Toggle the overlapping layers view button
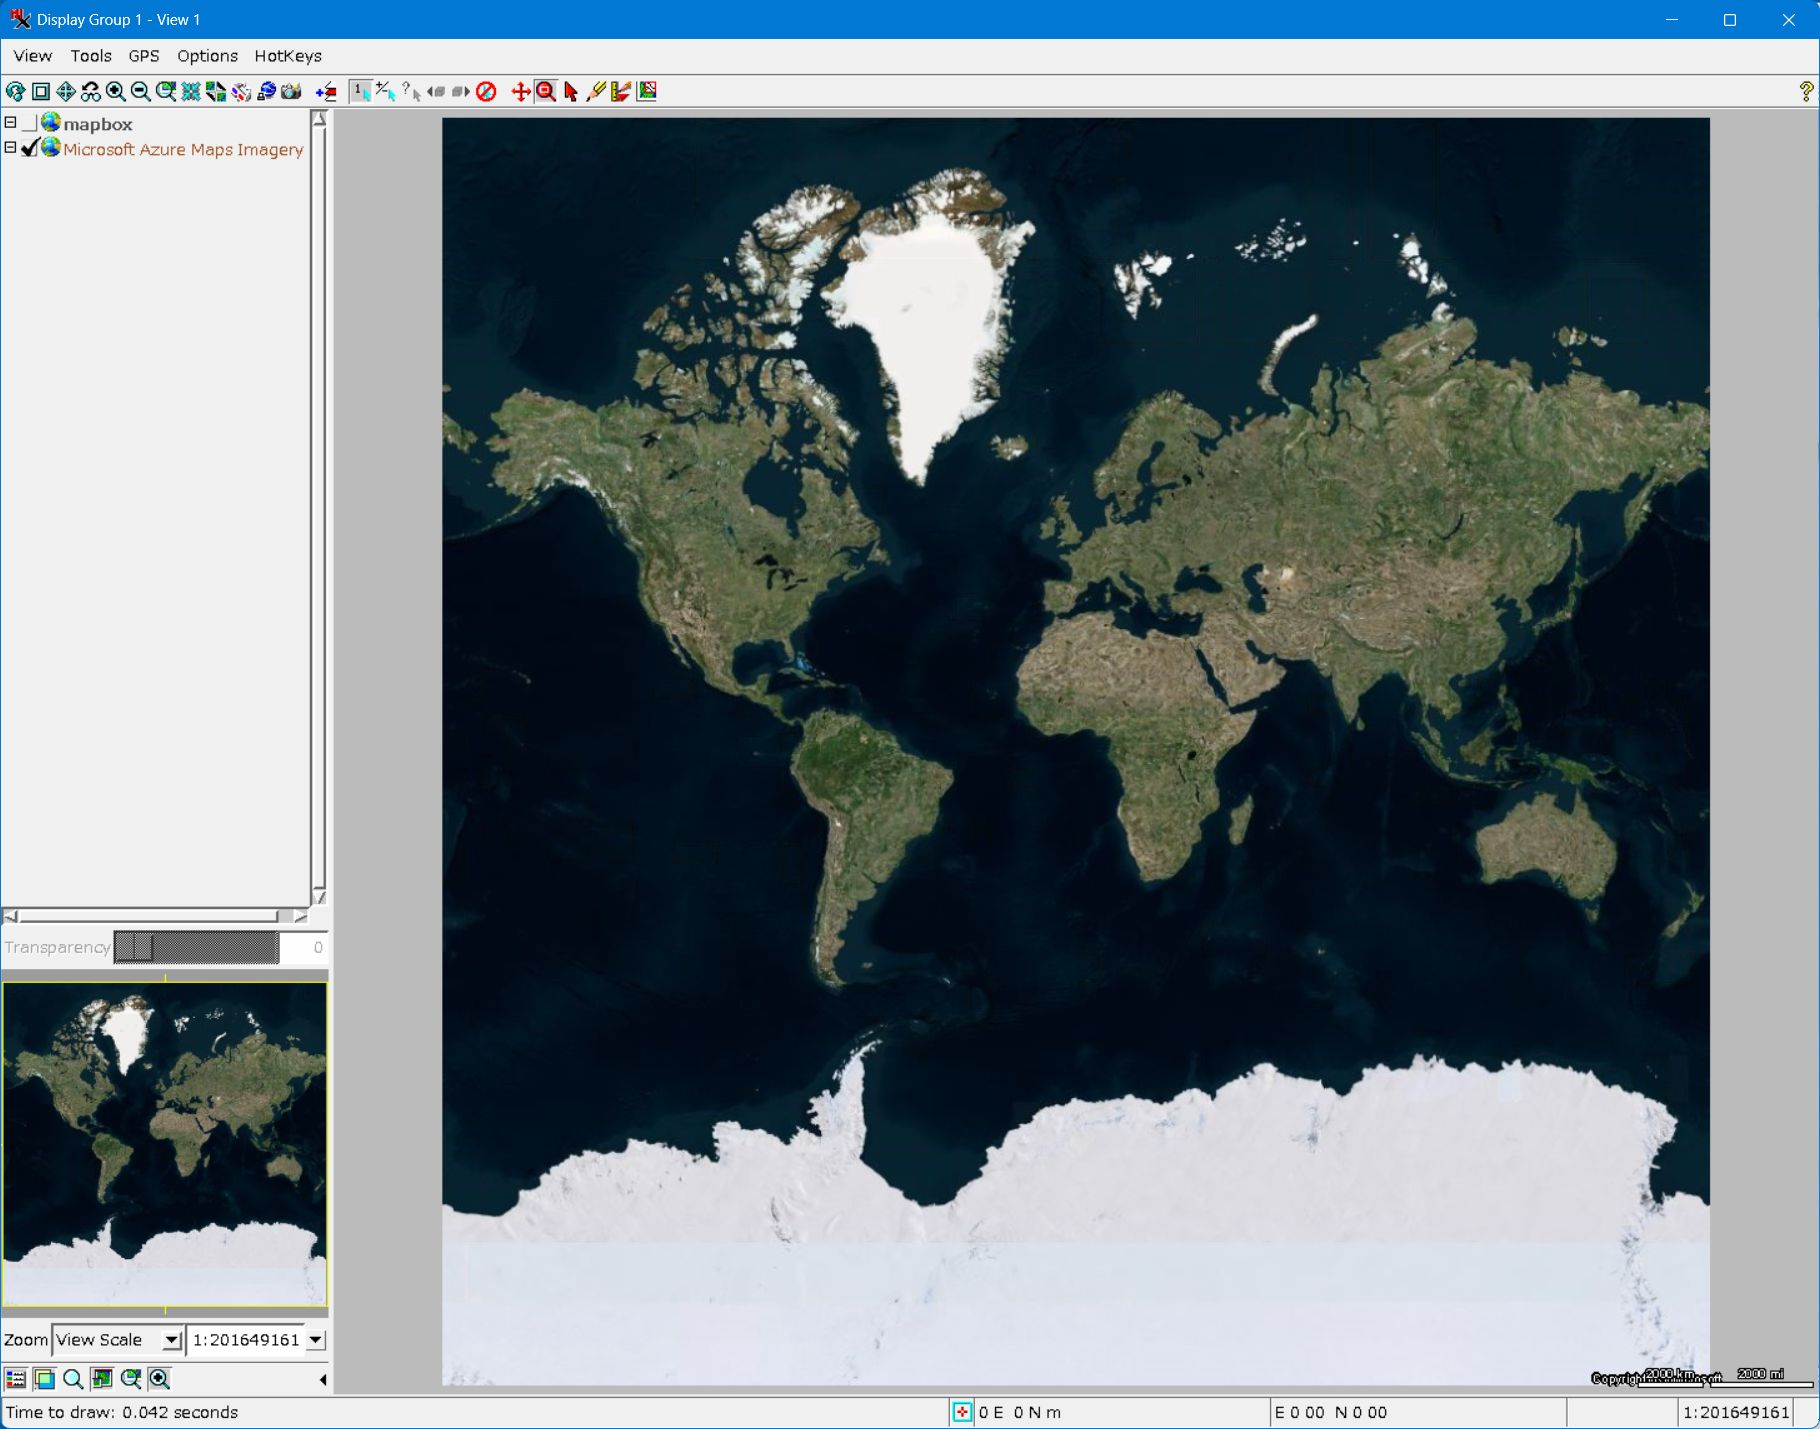1820x1429 pixels. click(x=44, y=1379)
